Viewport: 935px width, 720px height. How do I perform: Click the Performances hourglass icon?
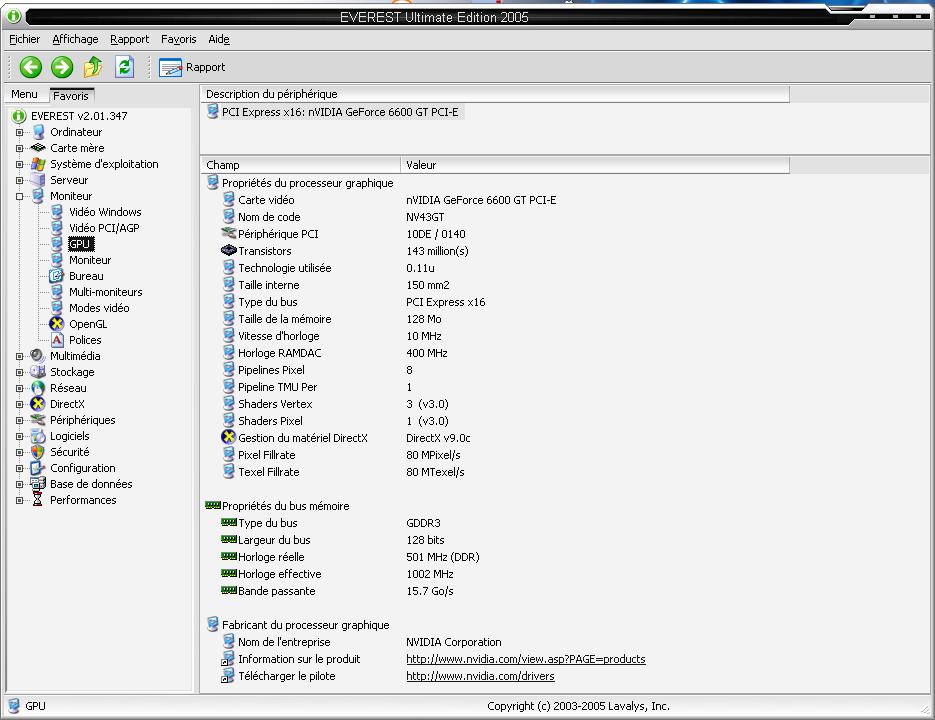click(38, 500)
